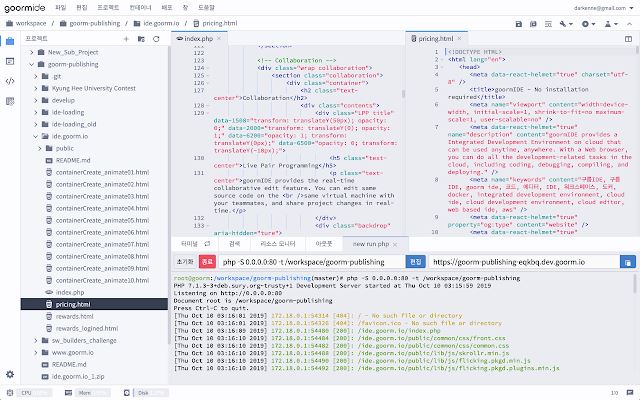The width and height of the screenshot is (640, 400).
Task: Close the new run php tab
Action: click(x=395, y=244)
